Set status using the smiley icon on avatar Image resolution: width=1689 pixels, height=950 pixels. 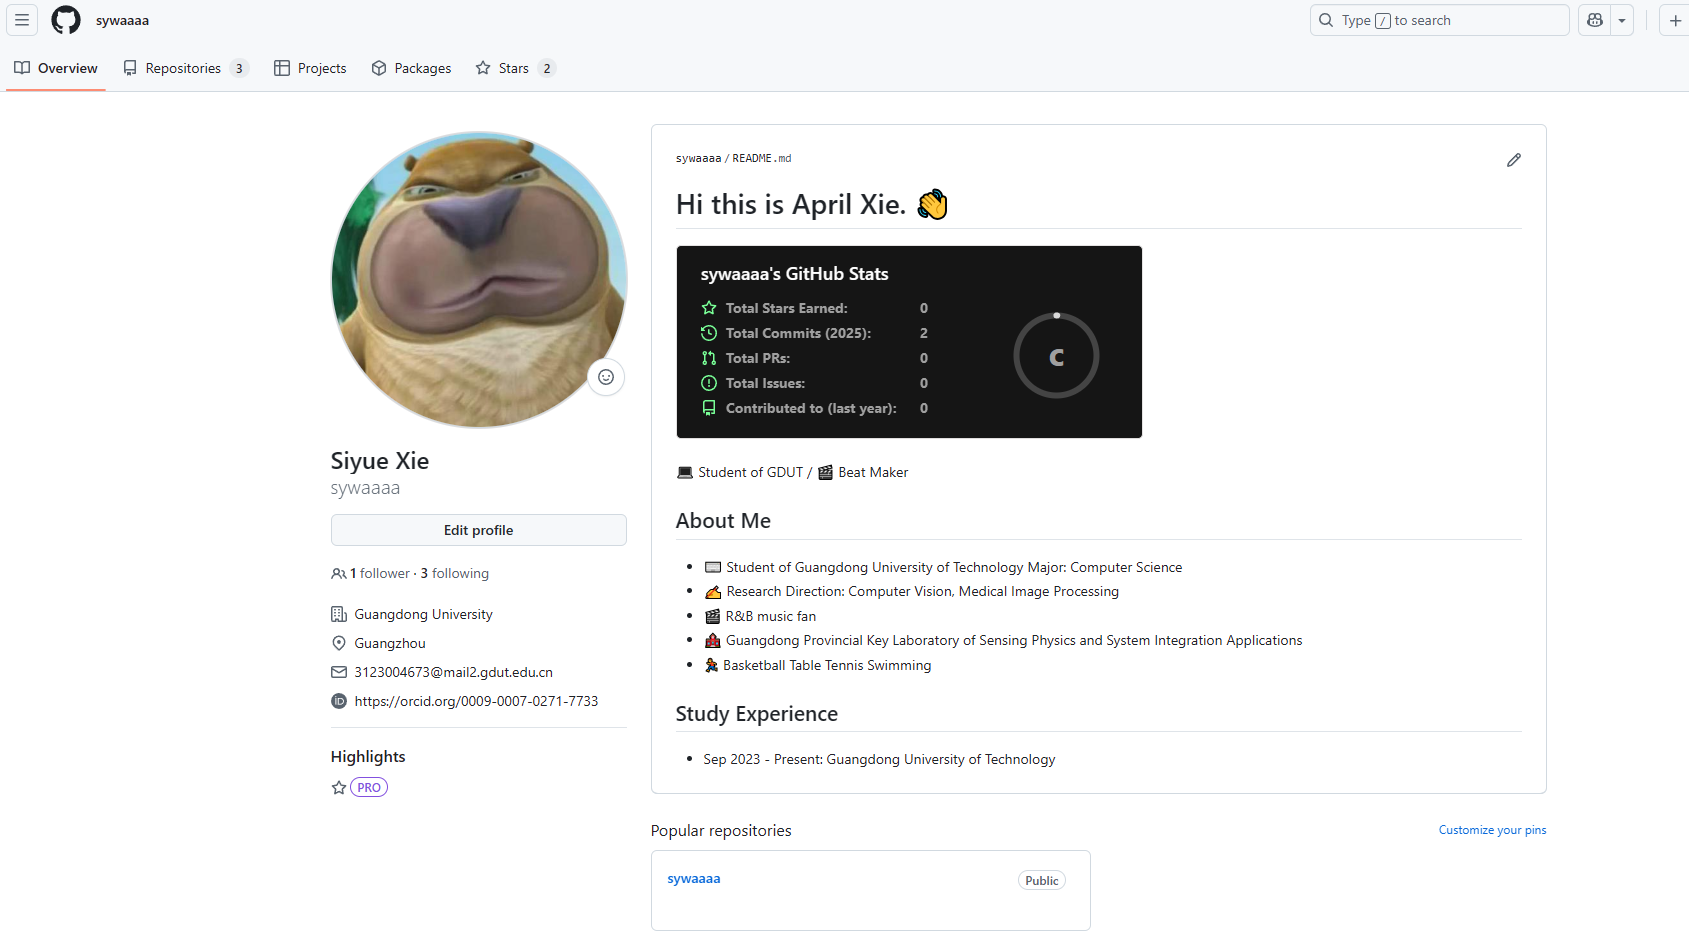click(606, 377)
